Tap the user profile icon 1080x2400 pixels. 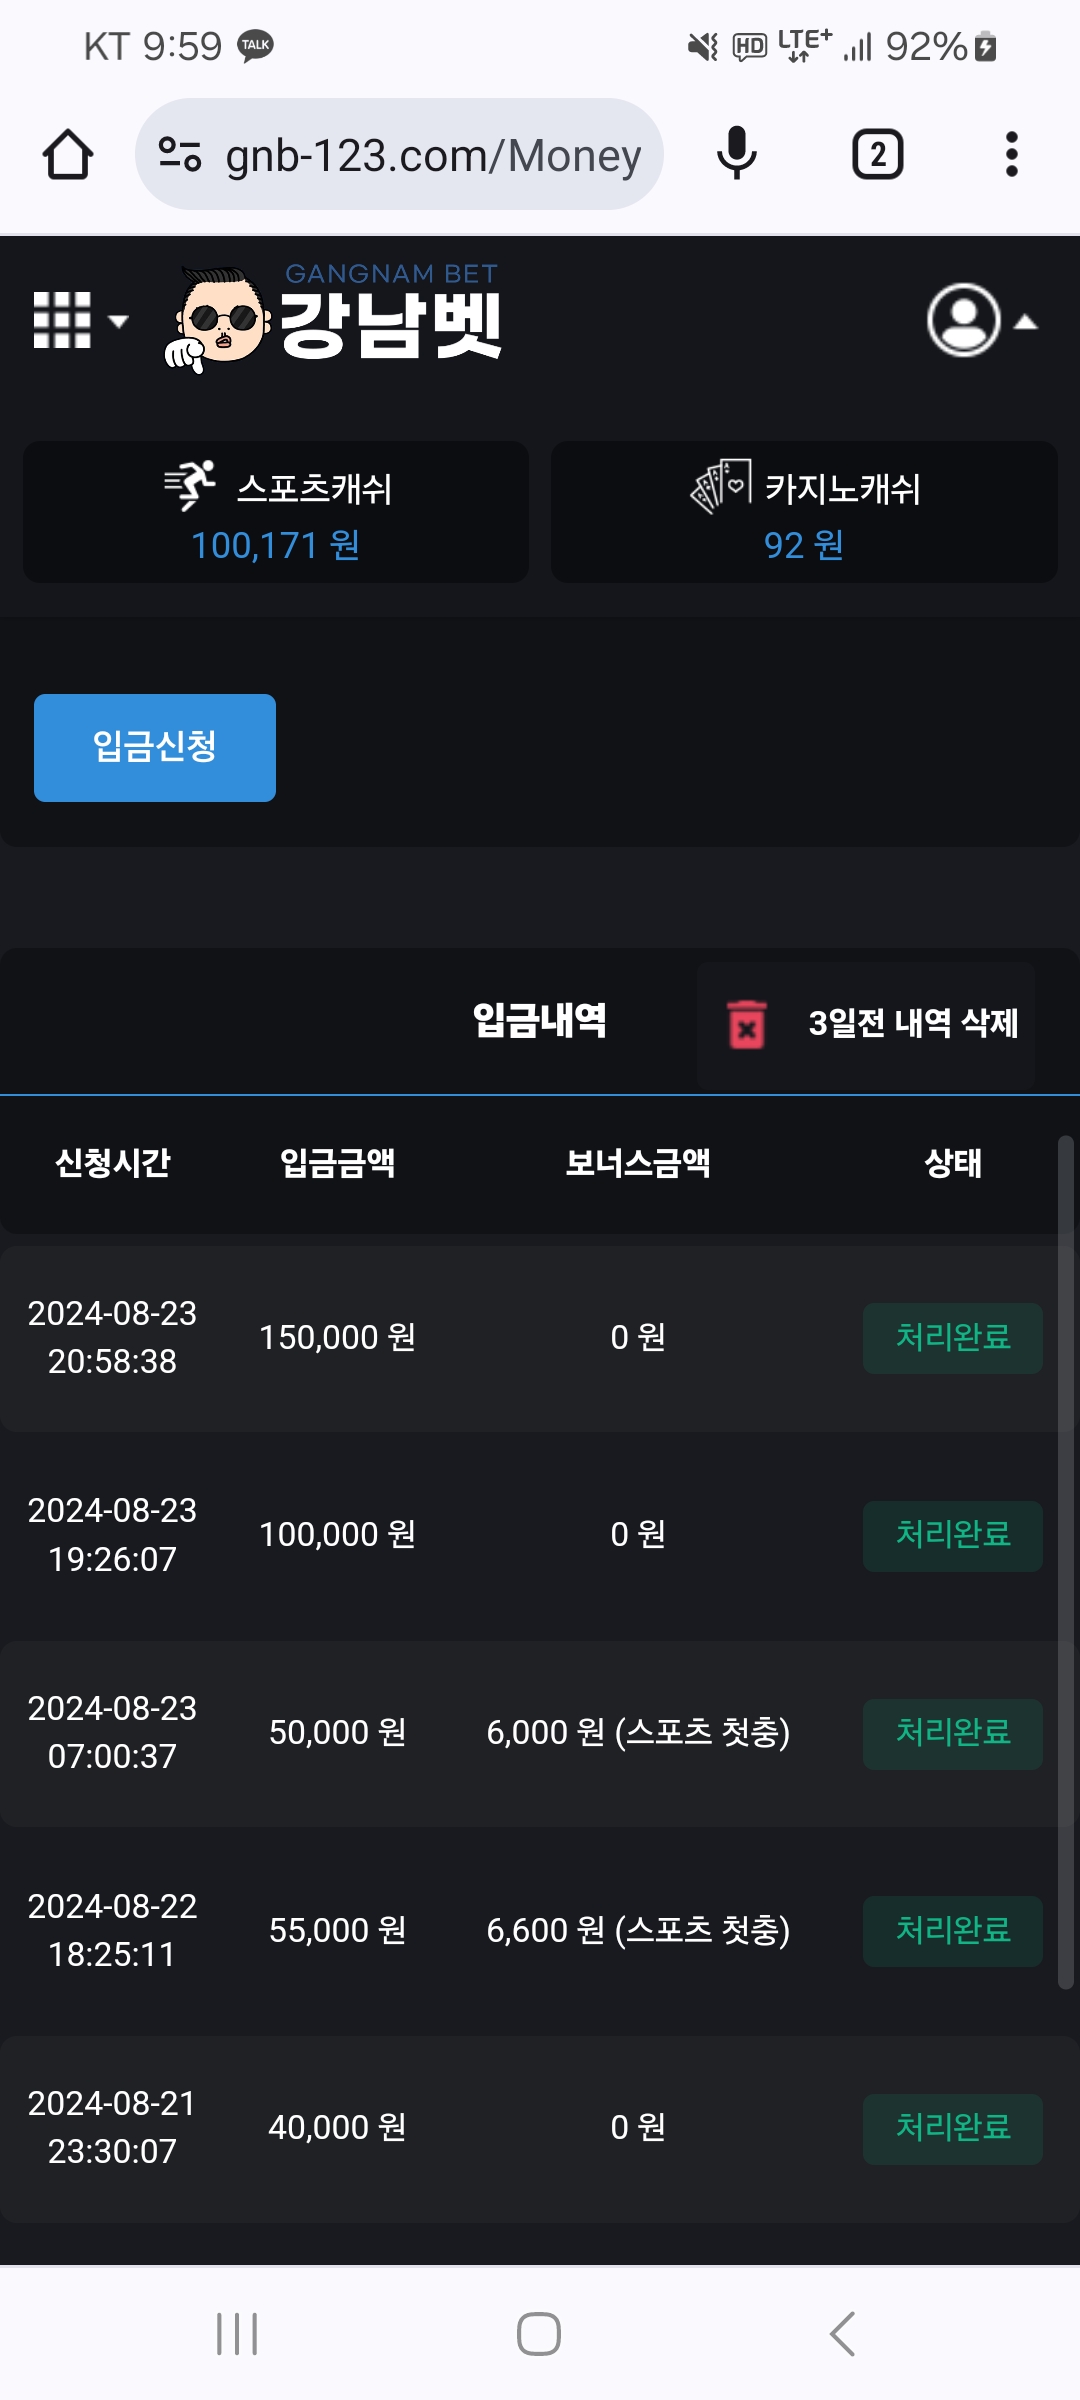(963, 321)
